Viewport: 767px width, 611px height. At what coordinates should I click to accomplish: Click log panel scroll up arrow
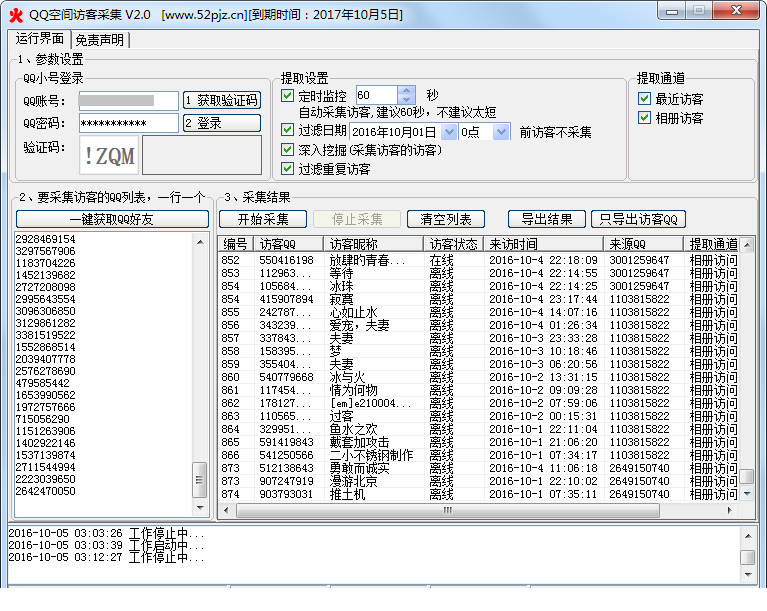pyautogui.click(x=748, y=536)
